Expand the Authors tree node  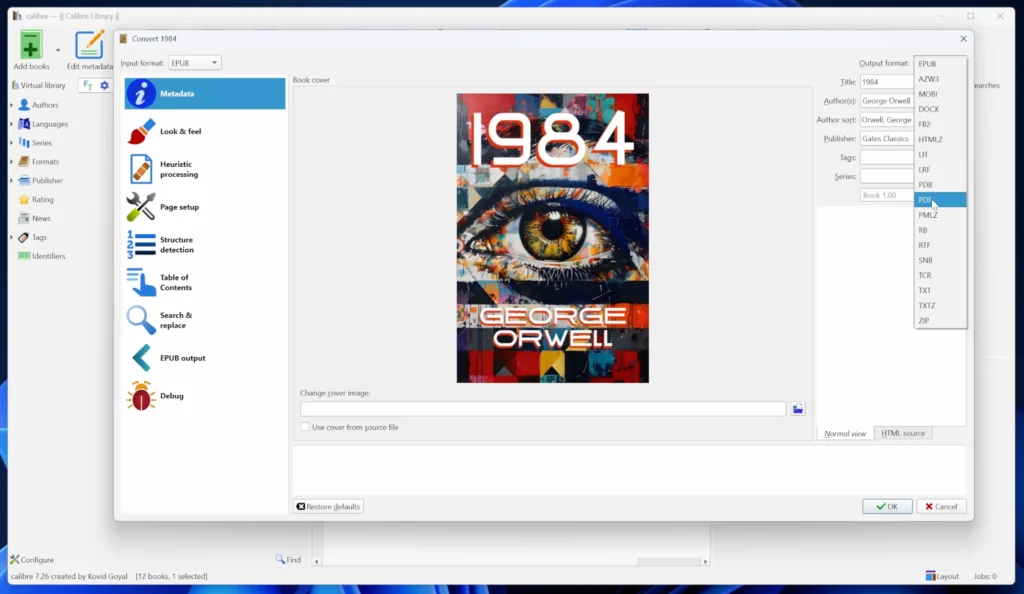[x=11, y=104]
